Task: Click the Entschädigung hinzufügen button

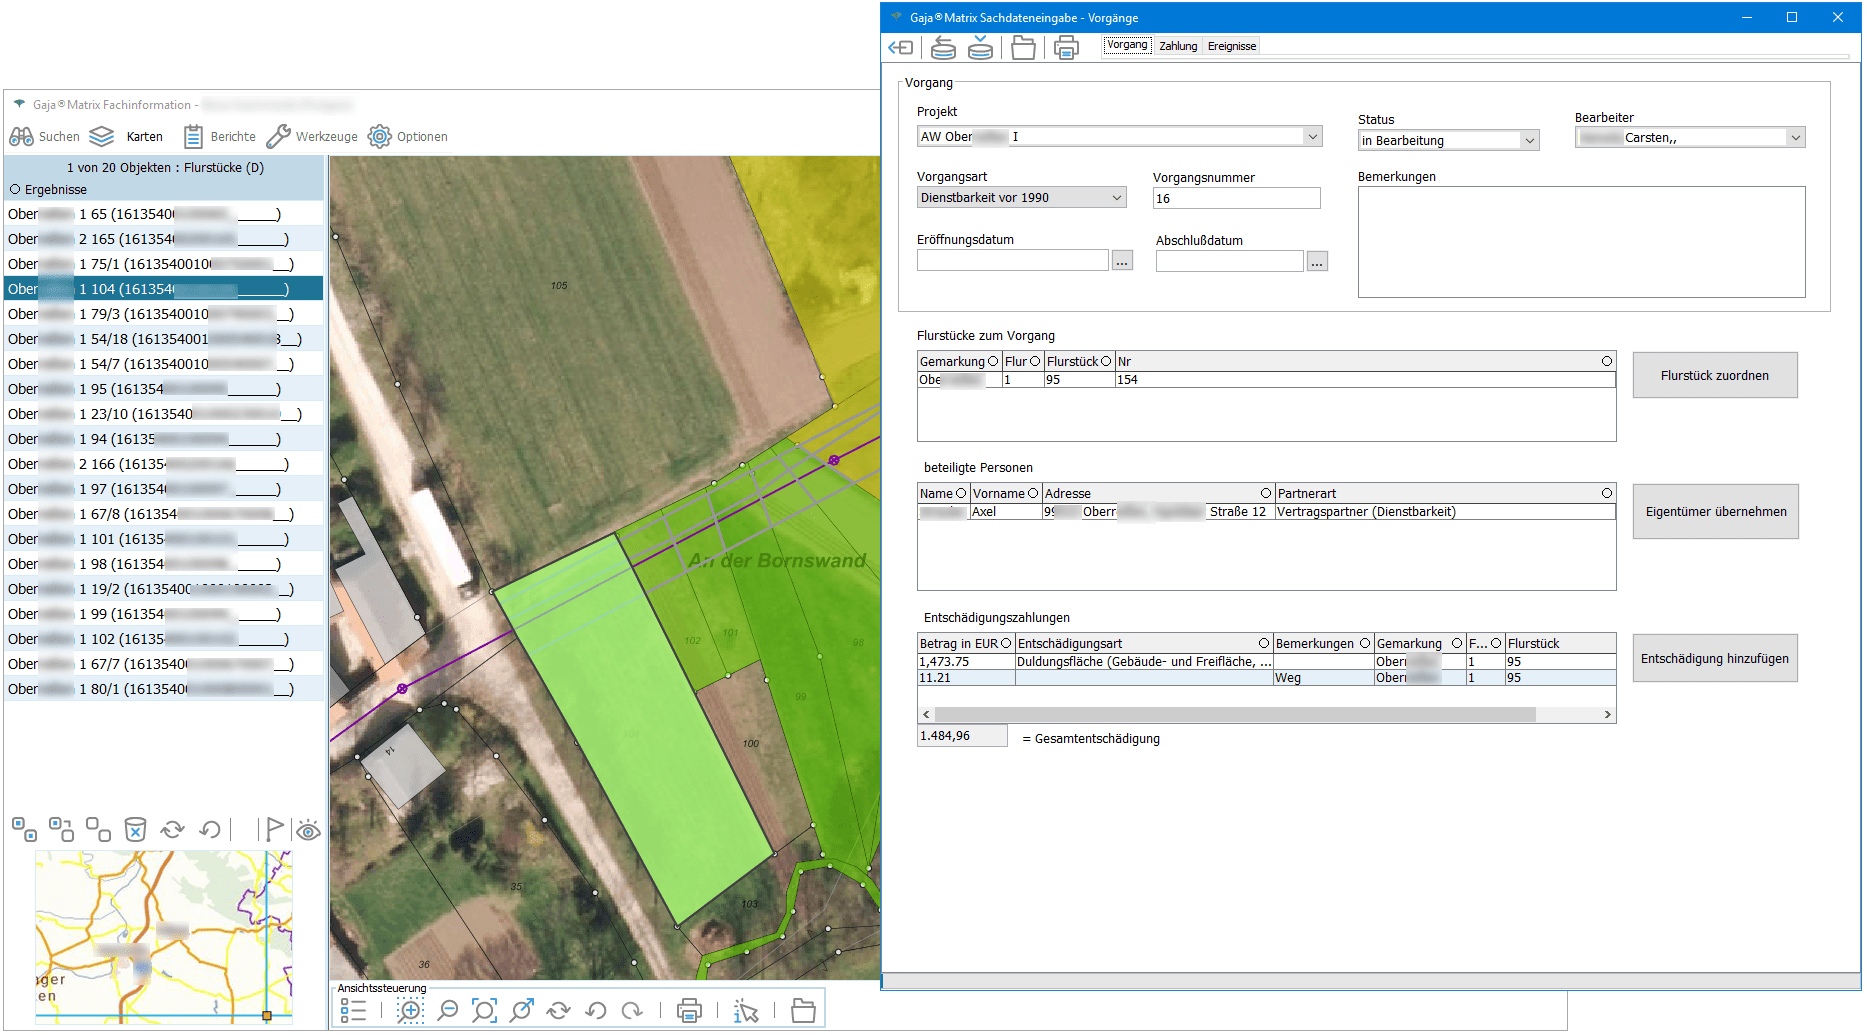Action: [1714, 658]
